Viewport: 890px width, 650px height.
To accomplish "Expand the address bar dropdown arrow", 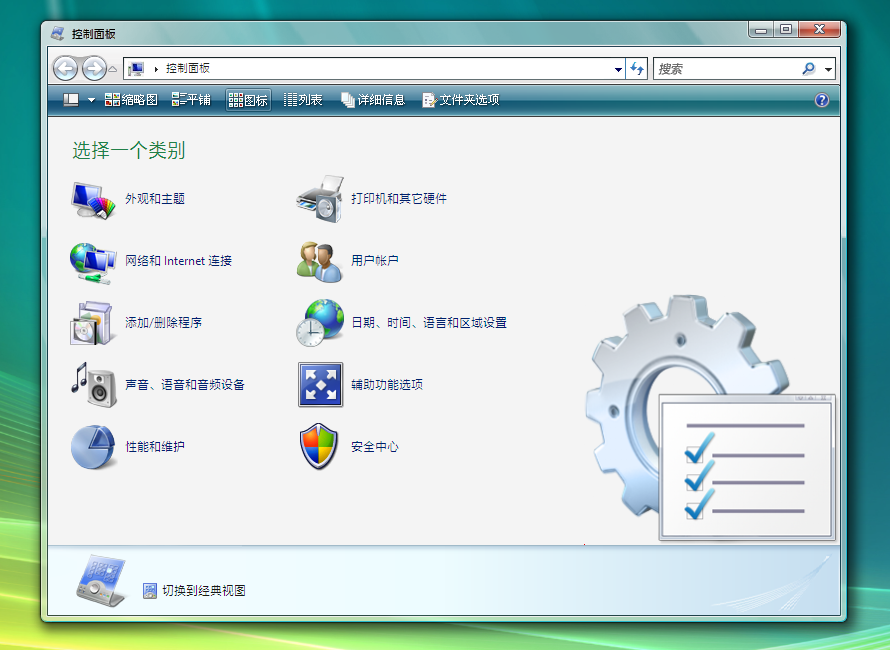I will point(618,69).
